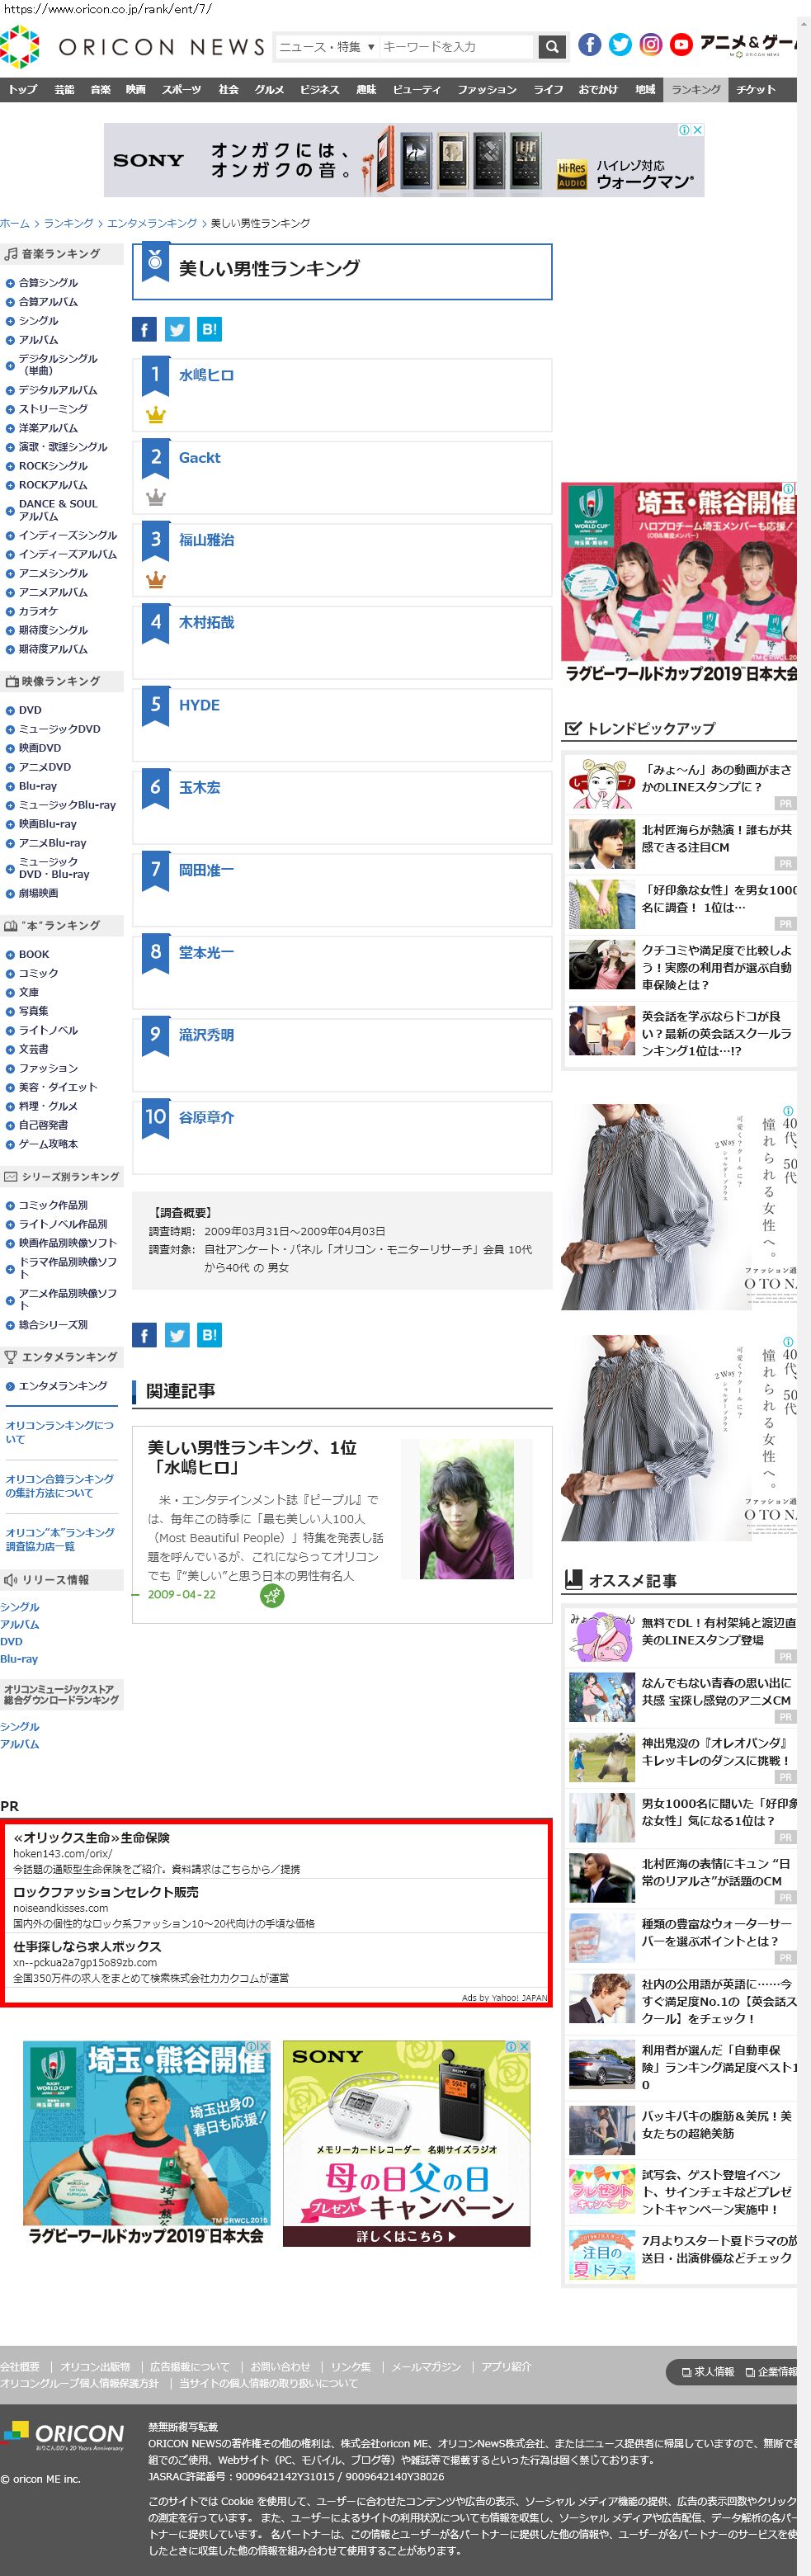Open rank 10 谷原章介 link

pos(206,1117)
